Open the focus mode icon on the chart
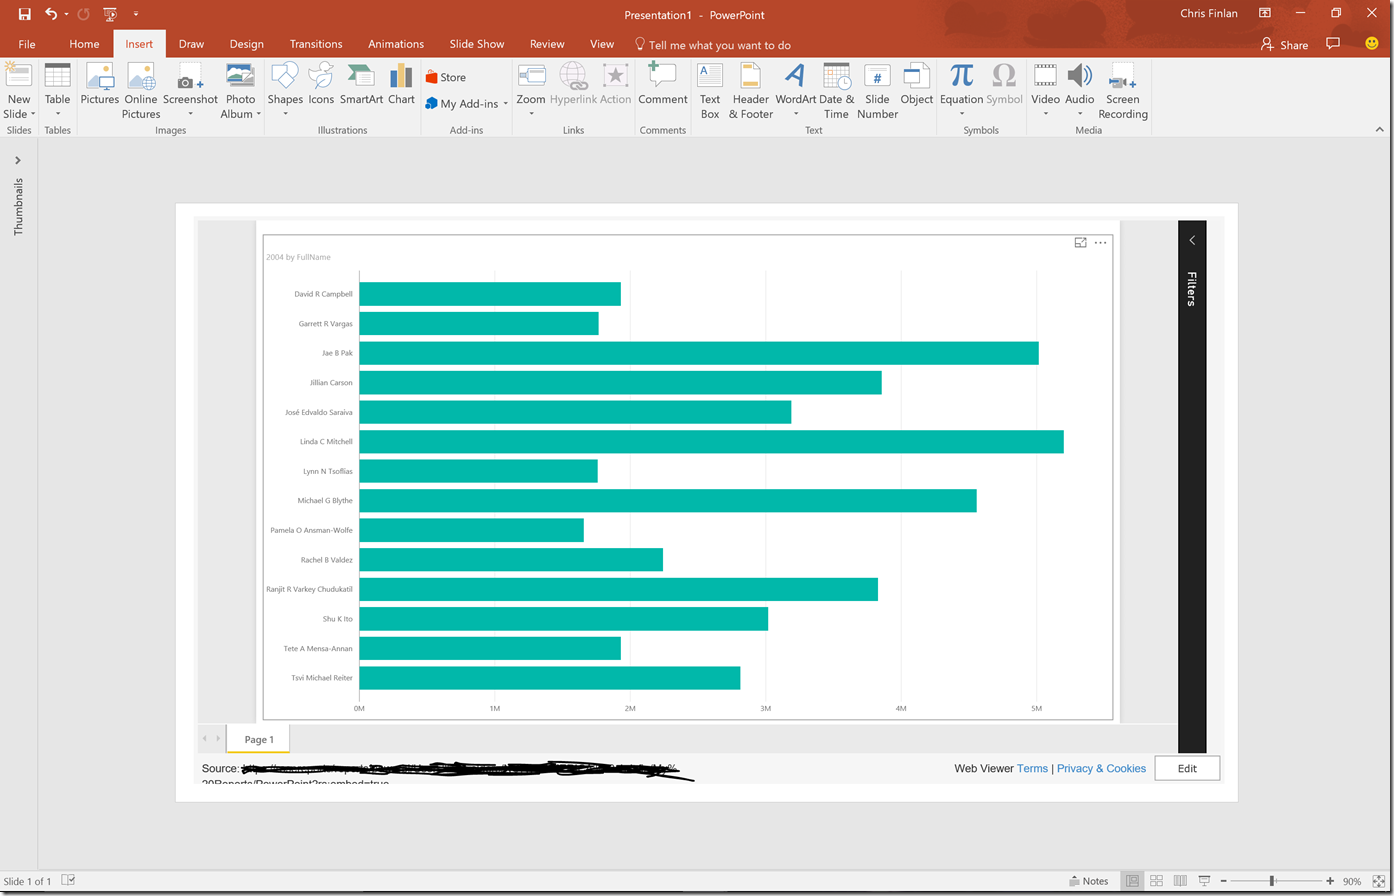 (1080, 242)
